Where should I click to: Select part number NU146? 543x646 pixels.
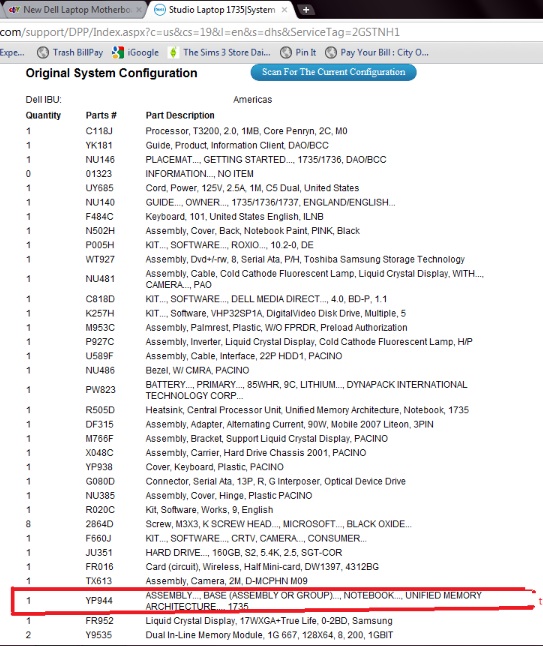100,159
